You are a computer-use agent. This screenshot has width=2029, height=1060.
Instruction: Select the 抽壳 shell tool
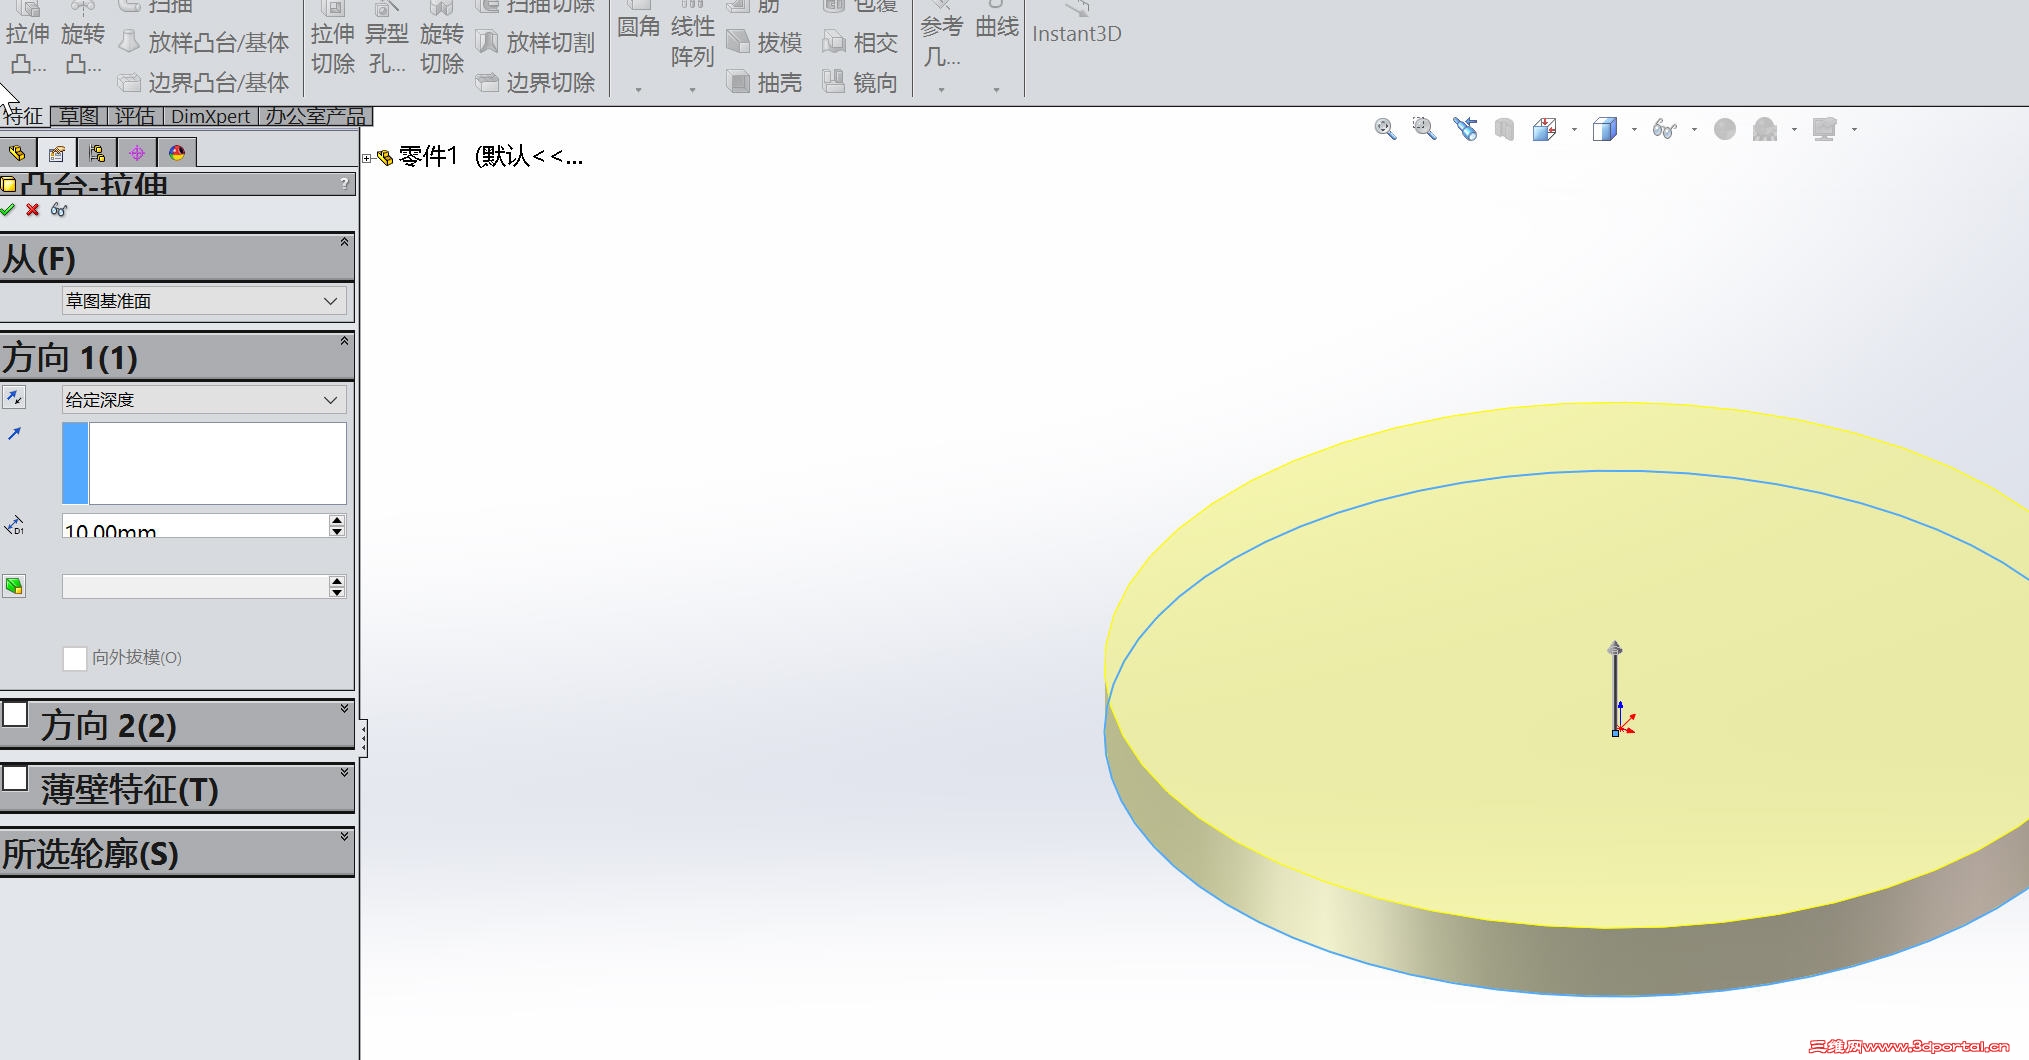[x=765, y=82]
